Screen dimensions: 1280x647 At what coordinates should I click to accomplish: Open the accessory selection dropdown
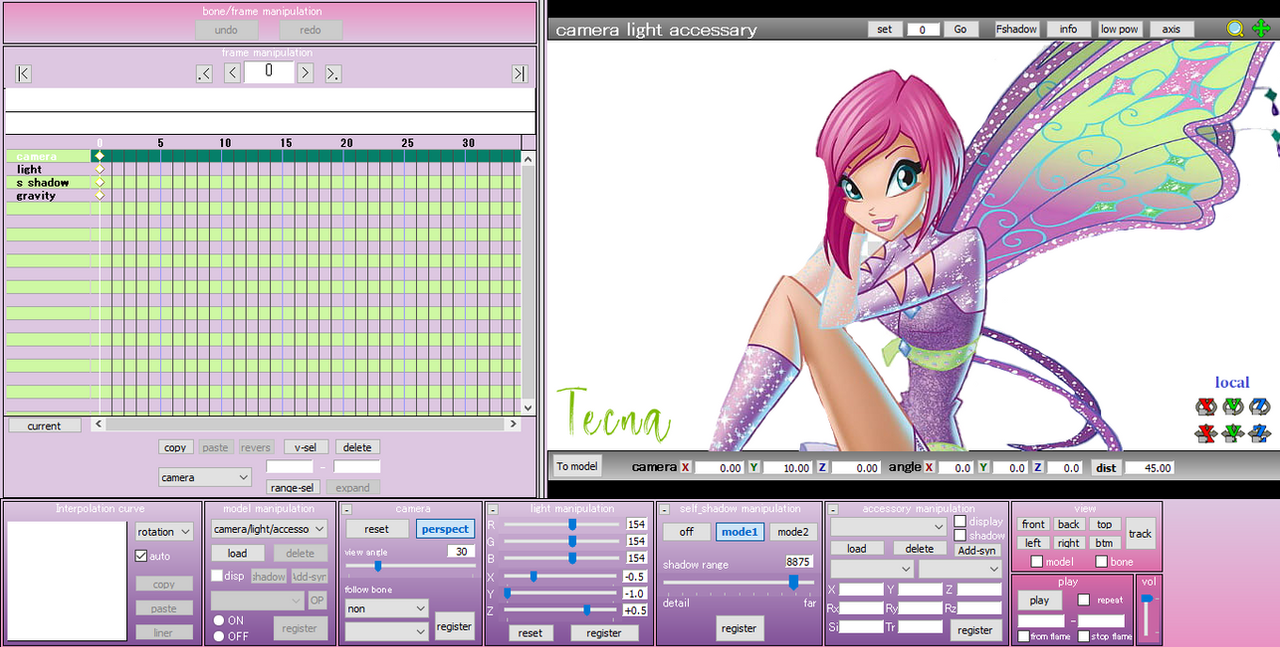click(x=888, y=527)
